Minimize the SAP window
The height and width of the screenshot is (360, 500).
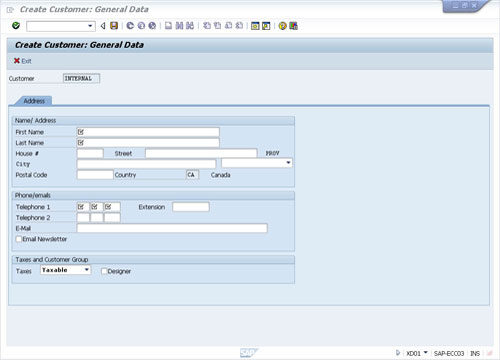click(x=455, y=5)
